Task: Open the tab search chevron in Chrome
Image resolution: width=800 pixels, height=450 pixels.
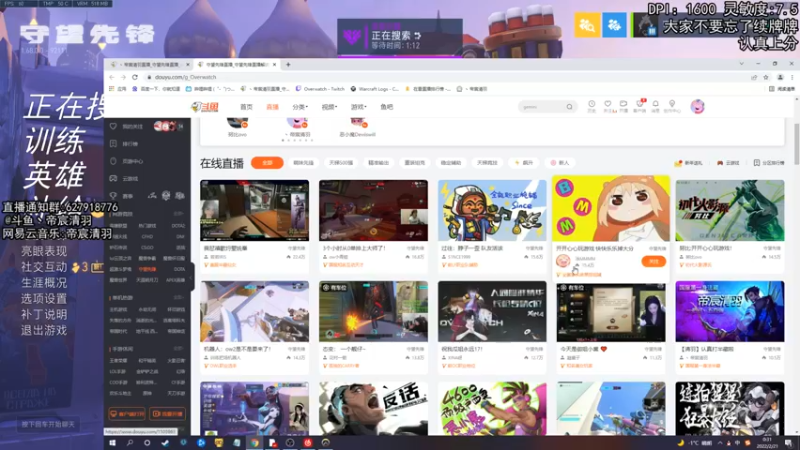Action: point(741,64)
